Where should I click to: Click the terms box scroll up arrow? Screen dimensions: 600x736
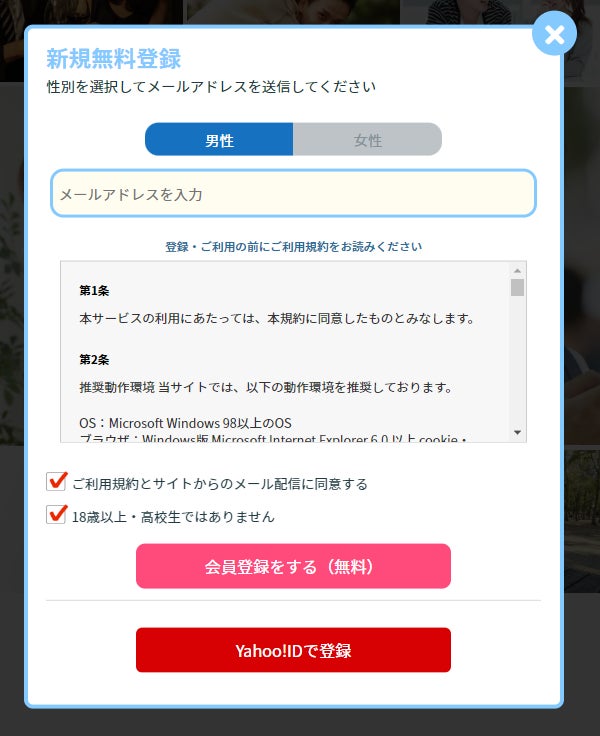point(517,271)
